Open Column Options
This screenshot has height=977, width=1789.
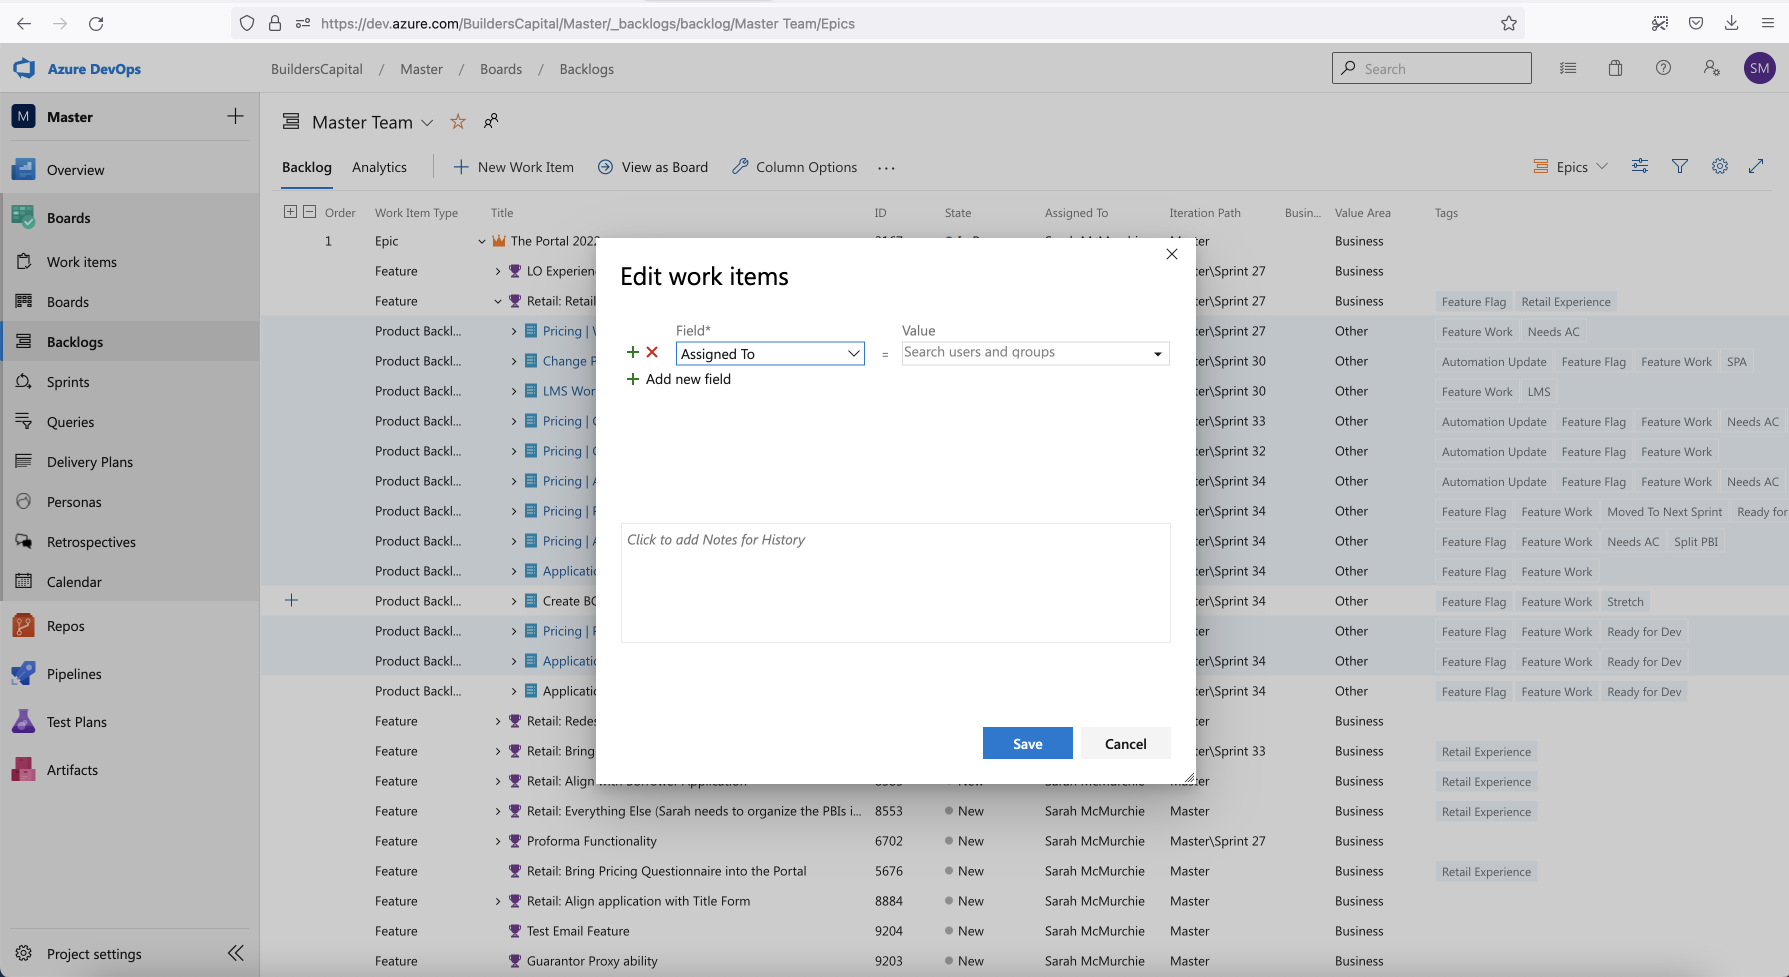pyautogui.click(x=795, y=167)
